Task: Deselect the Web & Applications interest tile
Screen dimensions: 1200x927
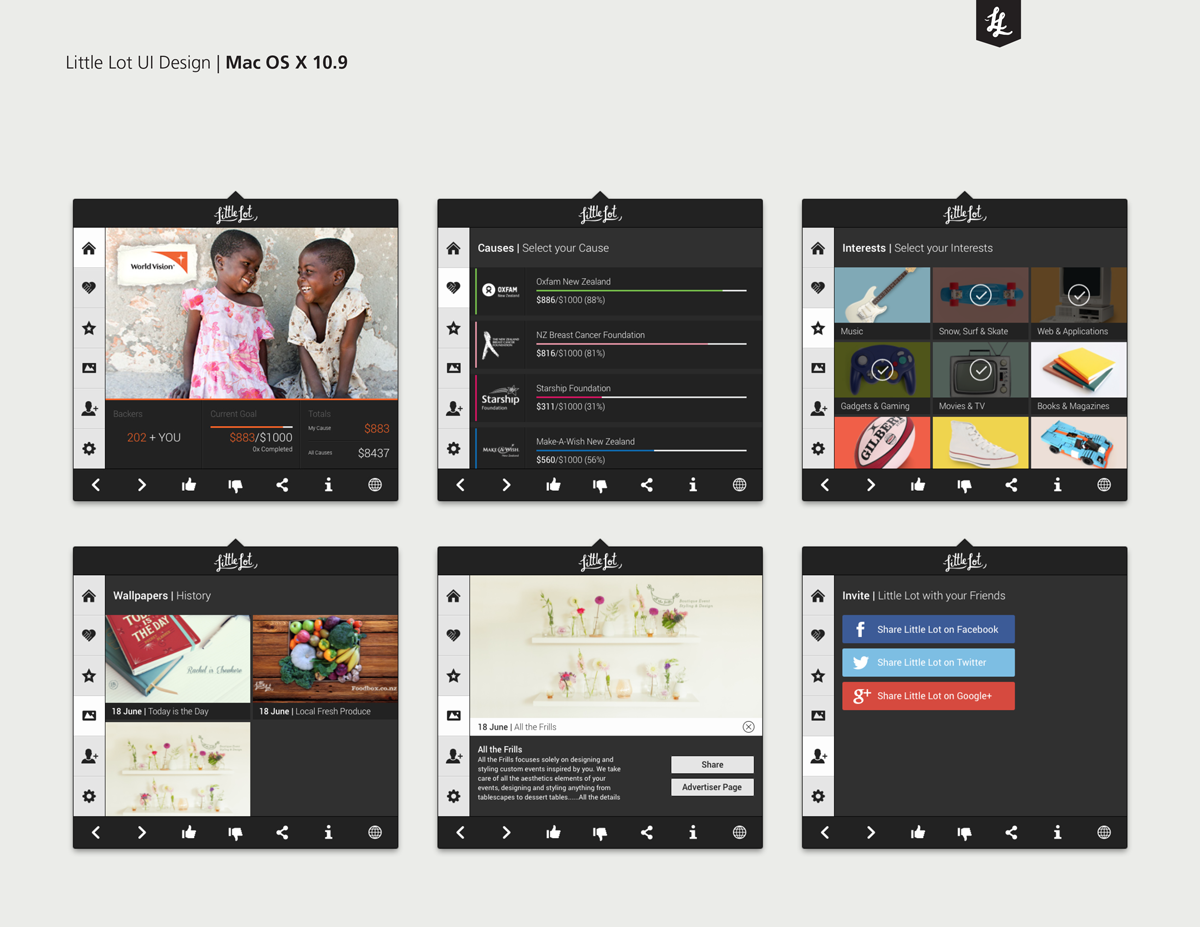Action: 1078,303
